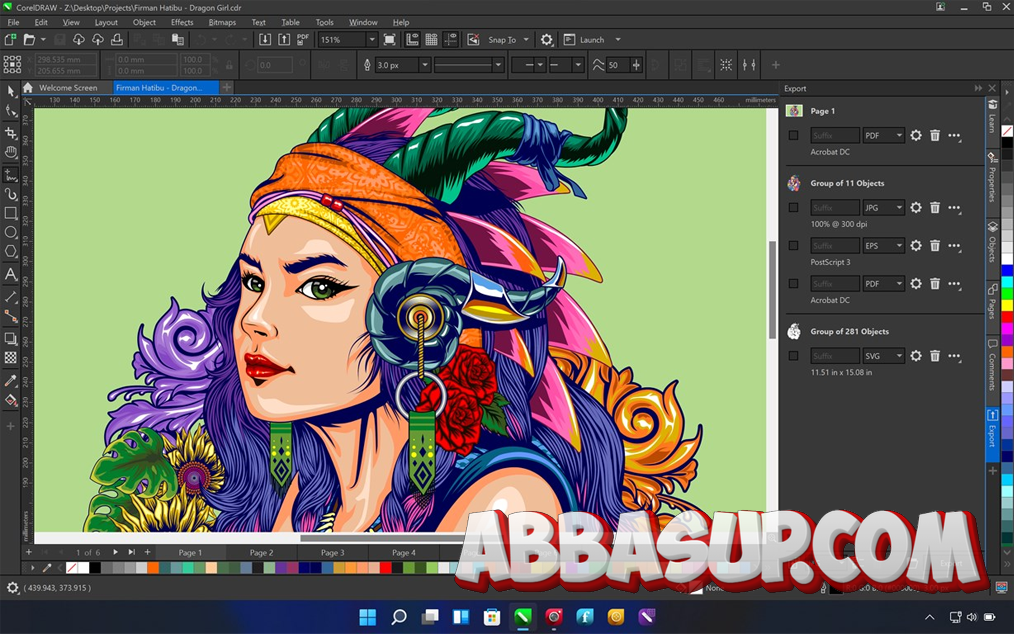Go to the Page 3 tab

(x=332, y=552)
